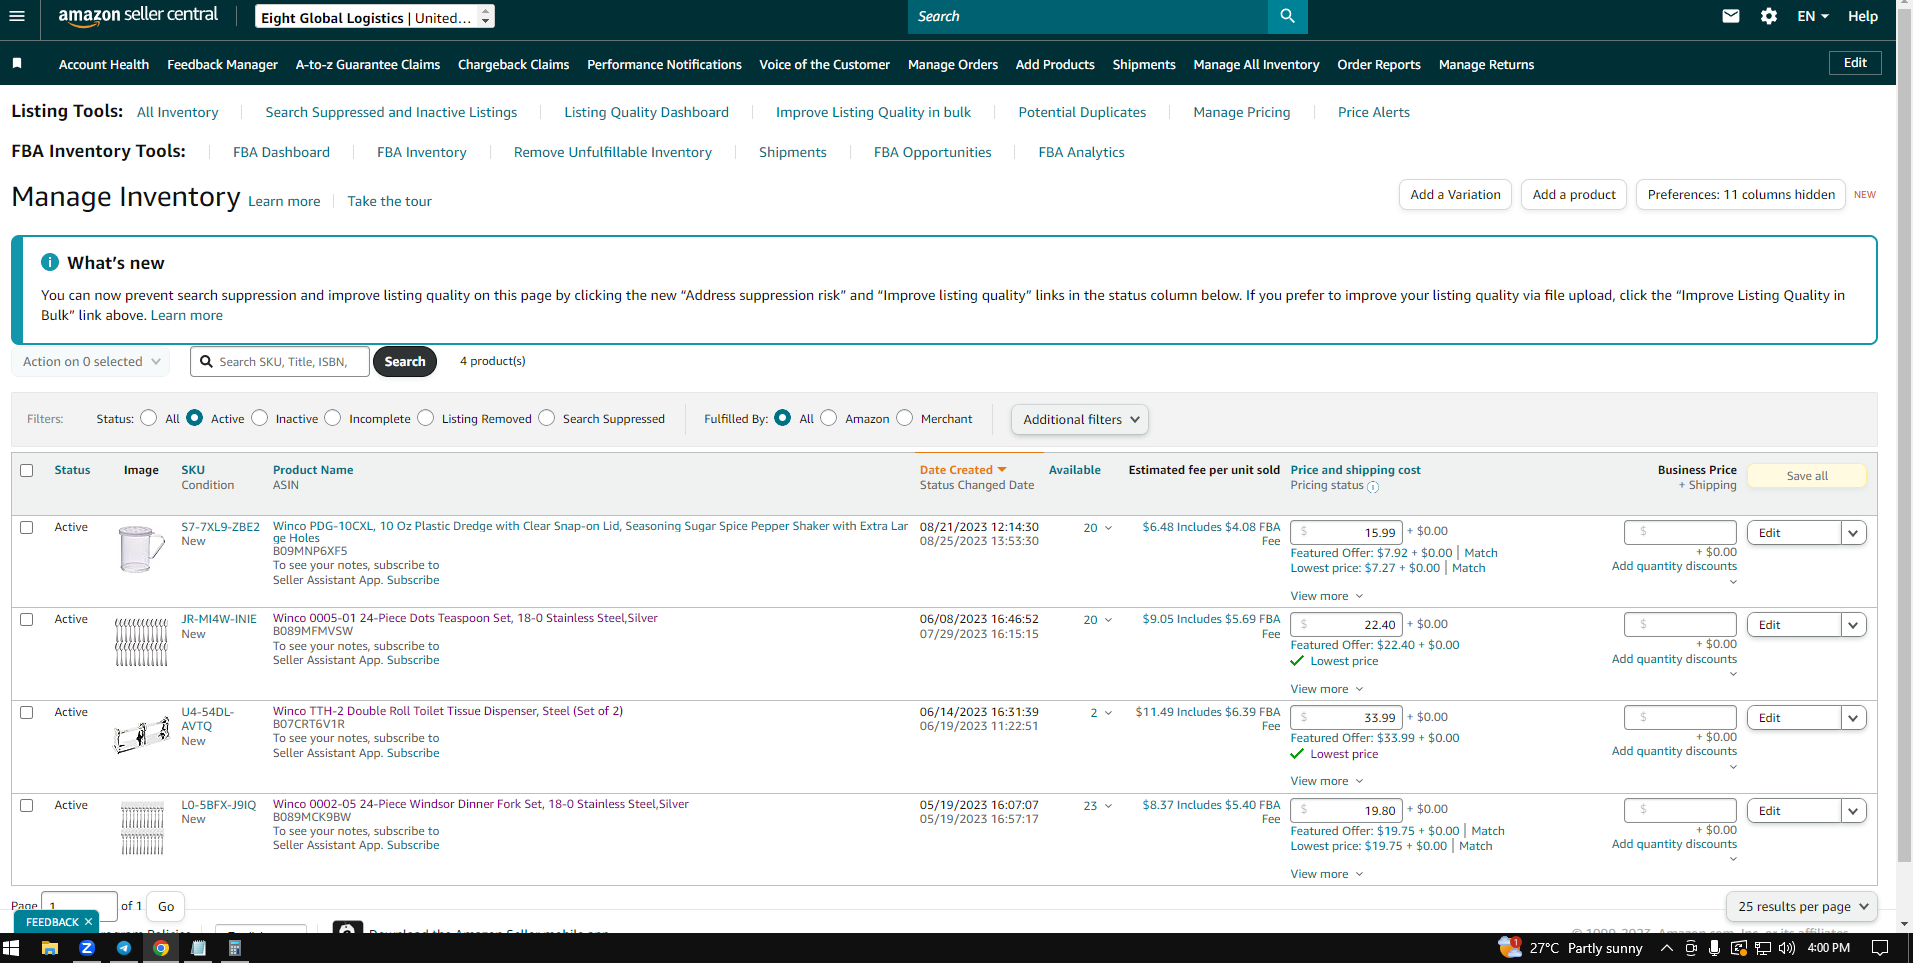This screenshot has height=963, width=1913.
Task: Click the Winco Plastic Dredge product thumbnail
Action: (x=141, y=549)
